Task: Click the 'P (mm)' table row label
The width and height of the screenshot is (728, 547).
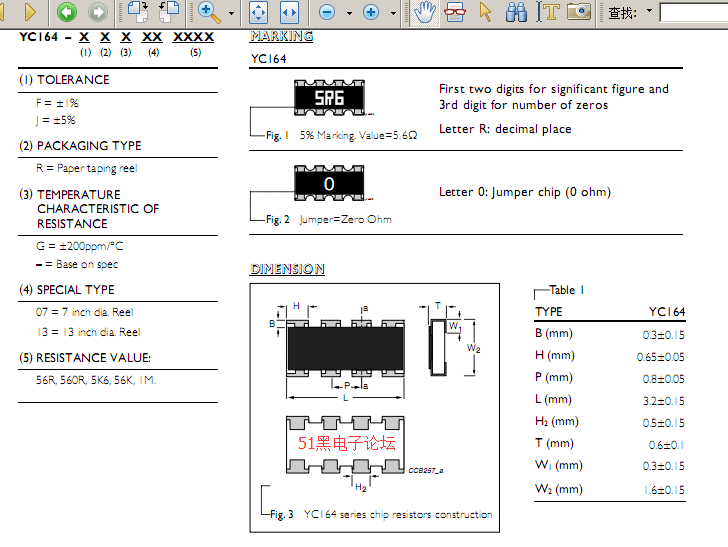Action: [x=553, y=377]
